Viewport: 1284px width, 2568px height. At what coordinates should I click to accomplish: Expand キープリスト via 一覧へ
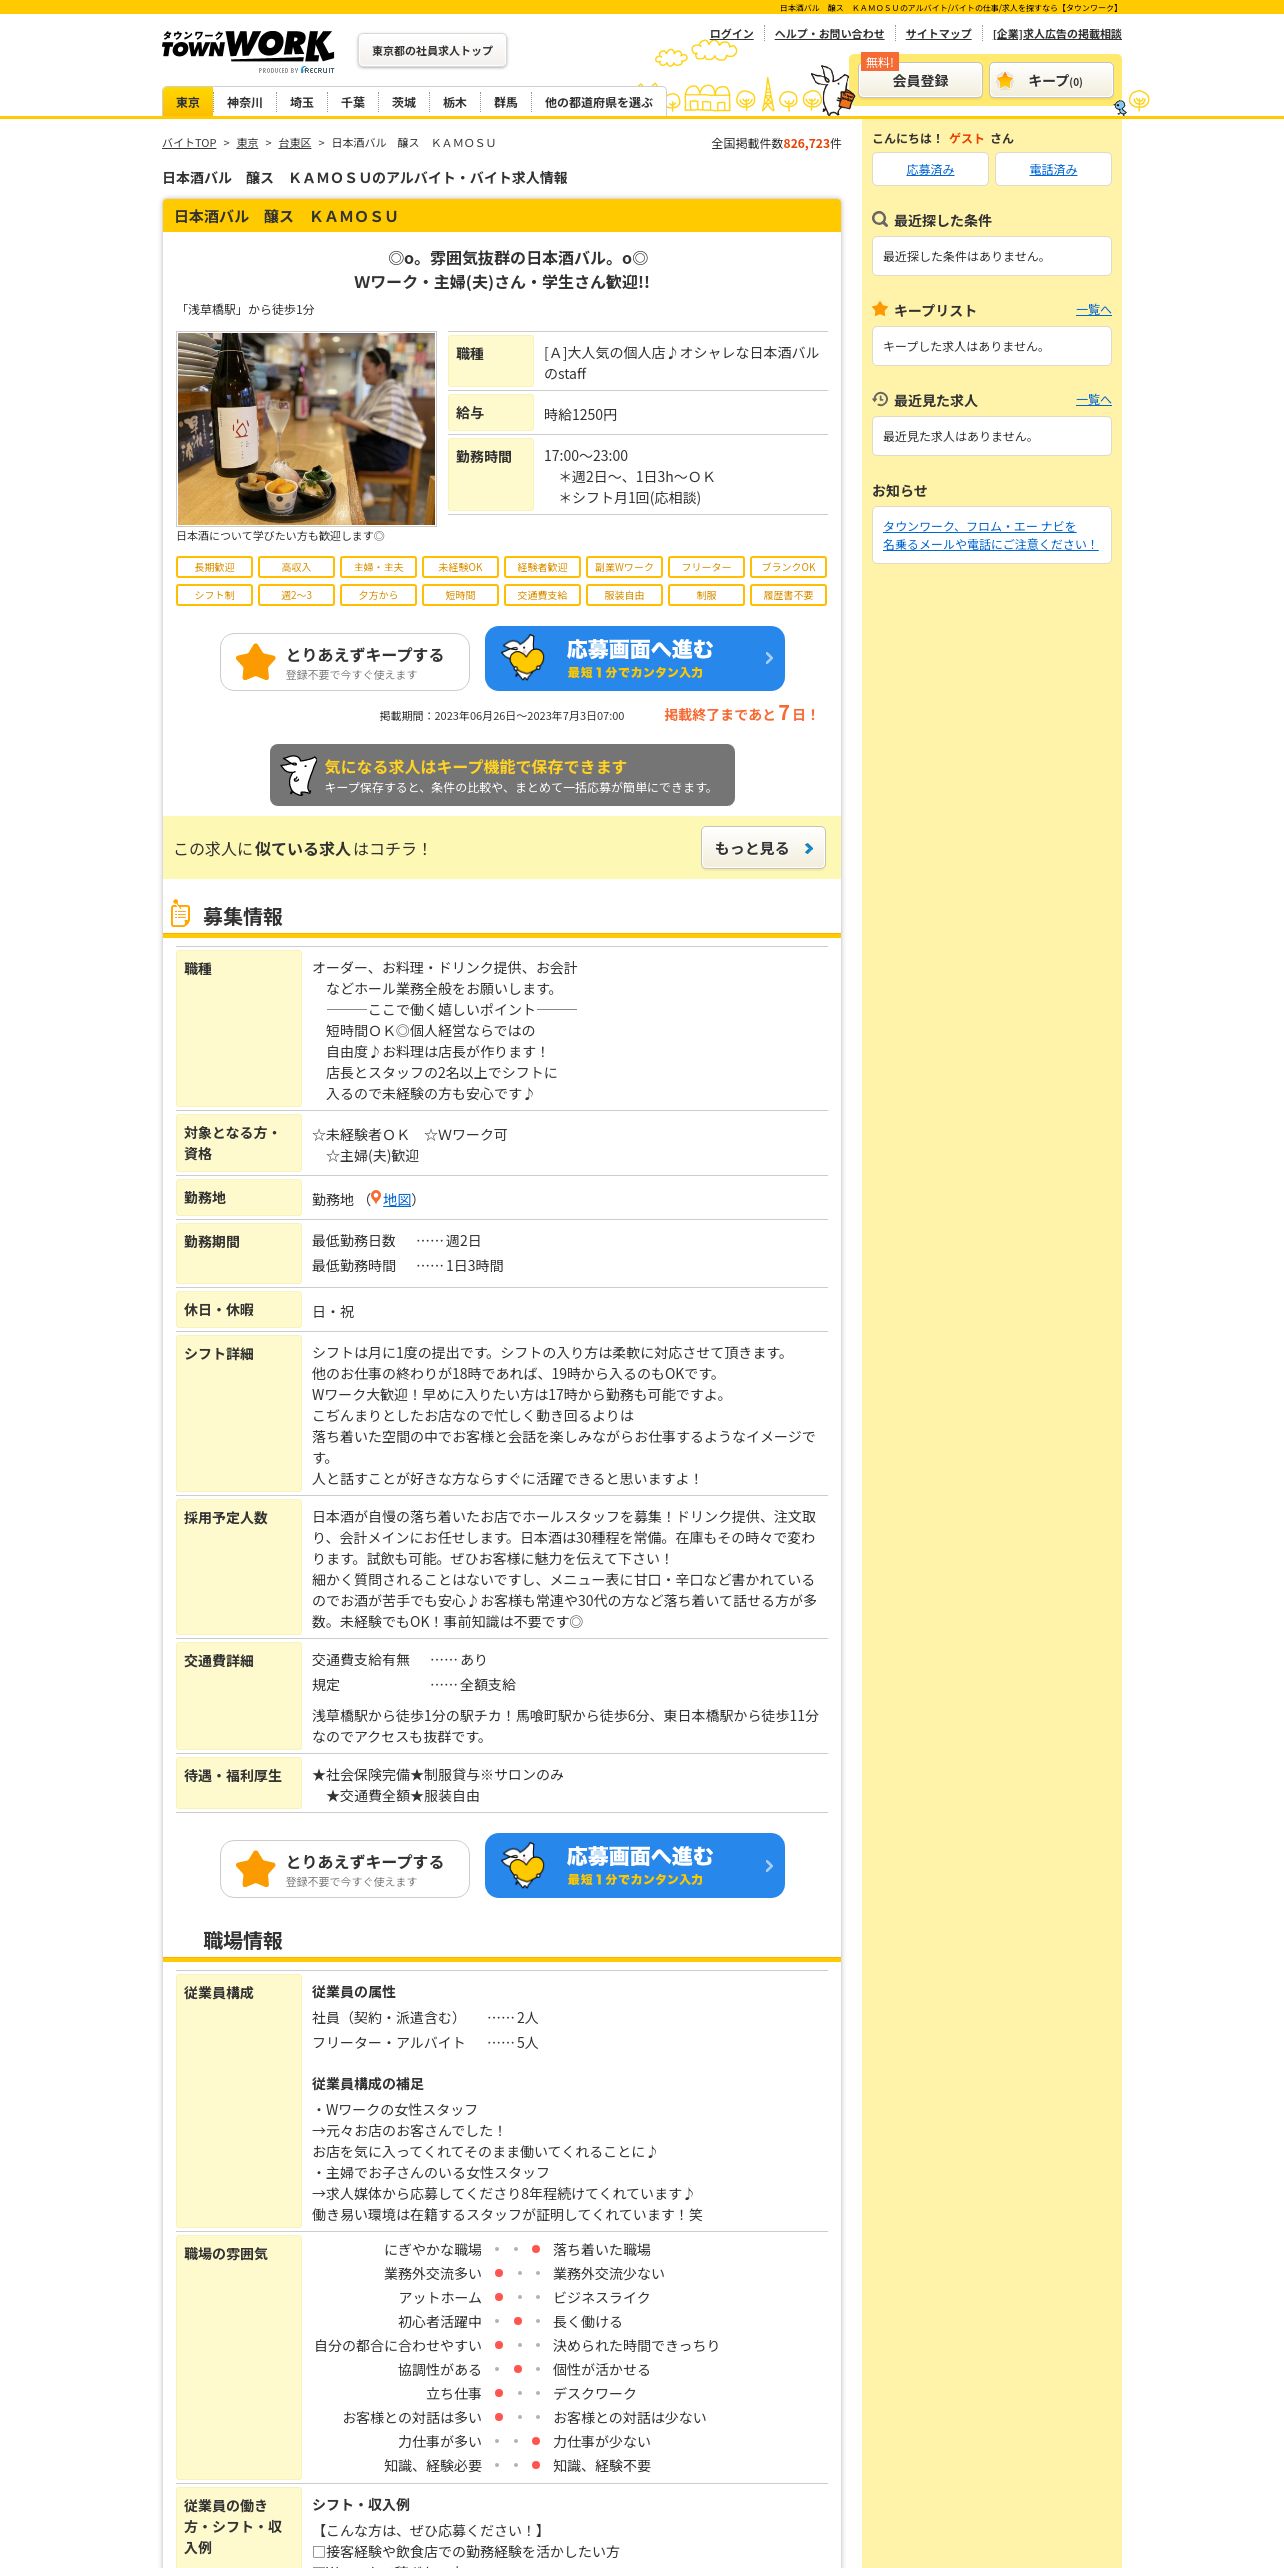point(1093,310)
